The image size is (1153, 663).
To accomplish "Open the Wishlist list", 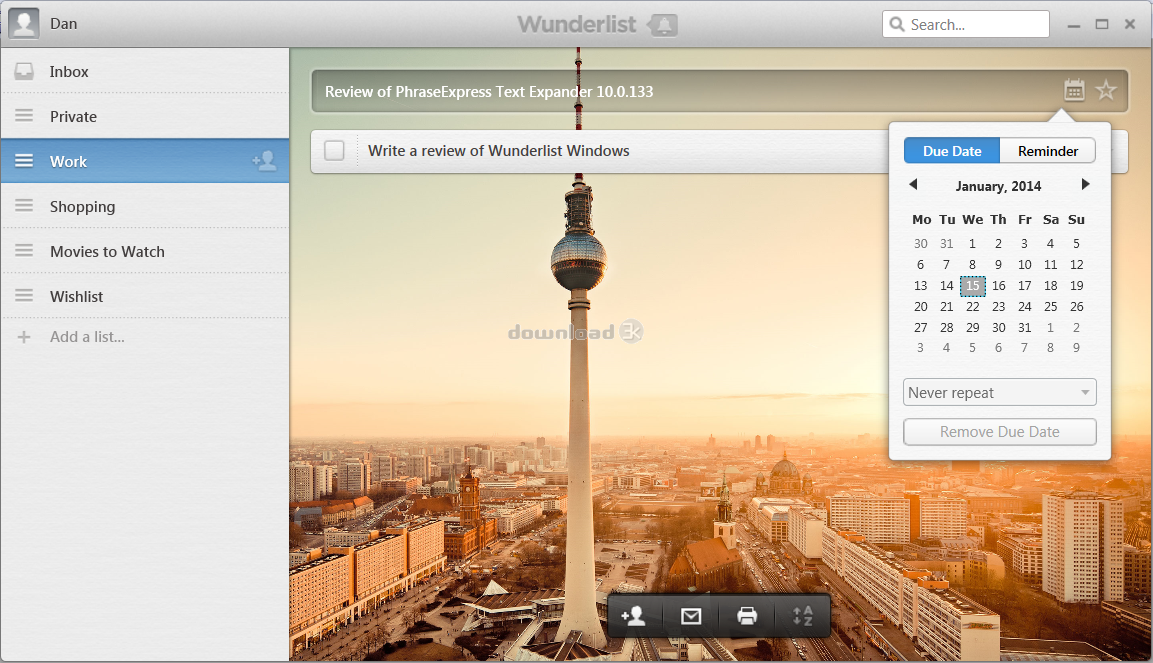I will tap(145, 295).
